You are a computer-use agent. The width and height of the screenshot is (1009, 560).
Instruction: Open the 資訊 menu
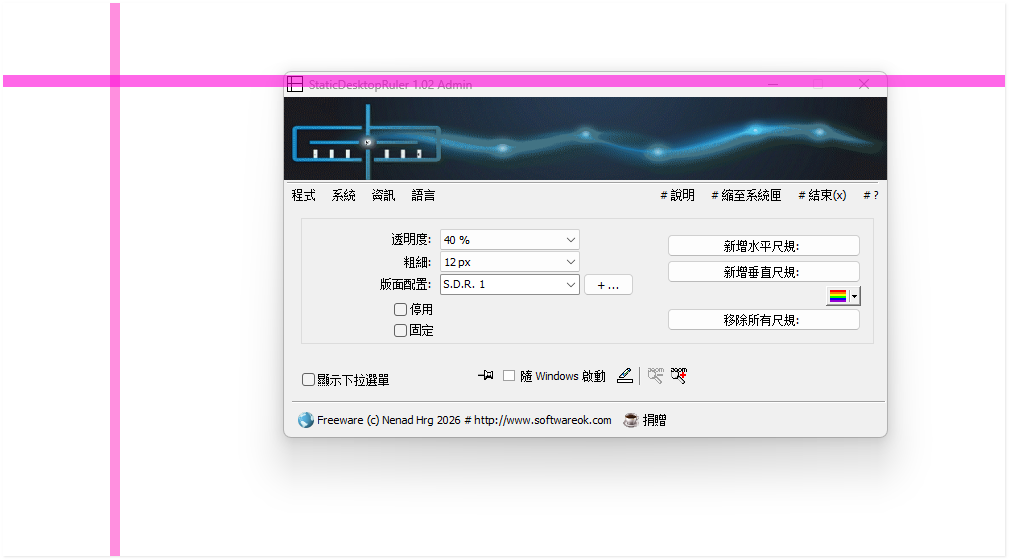[x=384, y=195]
